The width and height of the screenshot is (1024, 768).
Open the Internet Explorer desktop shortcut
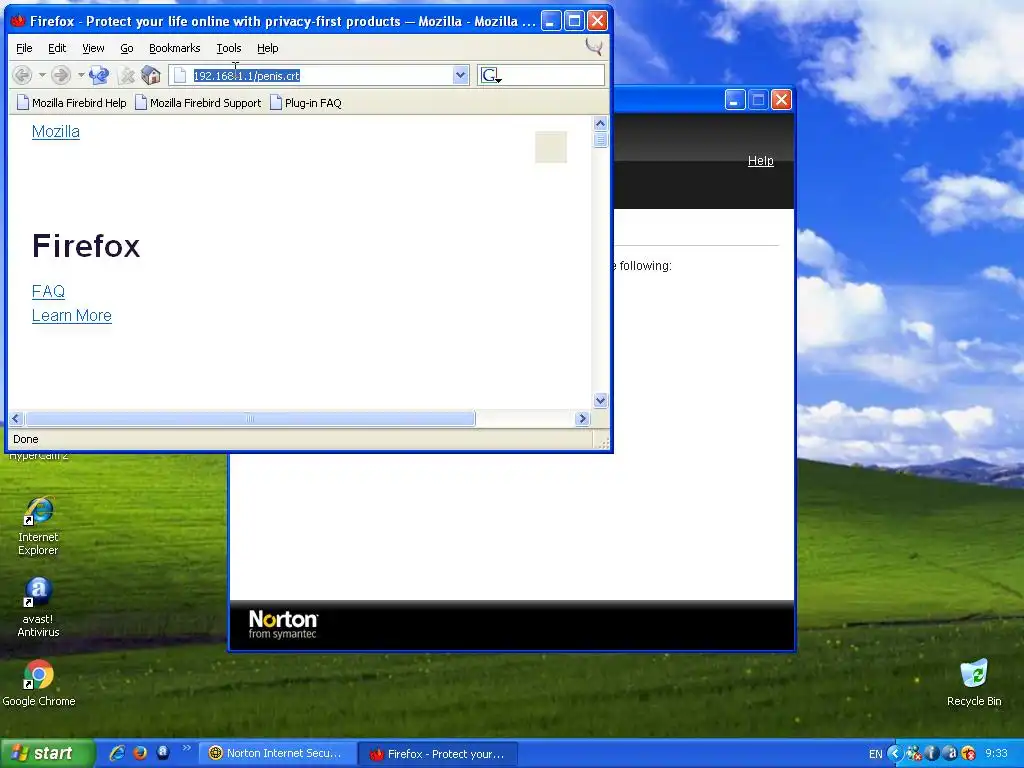[x=38, y=526]
